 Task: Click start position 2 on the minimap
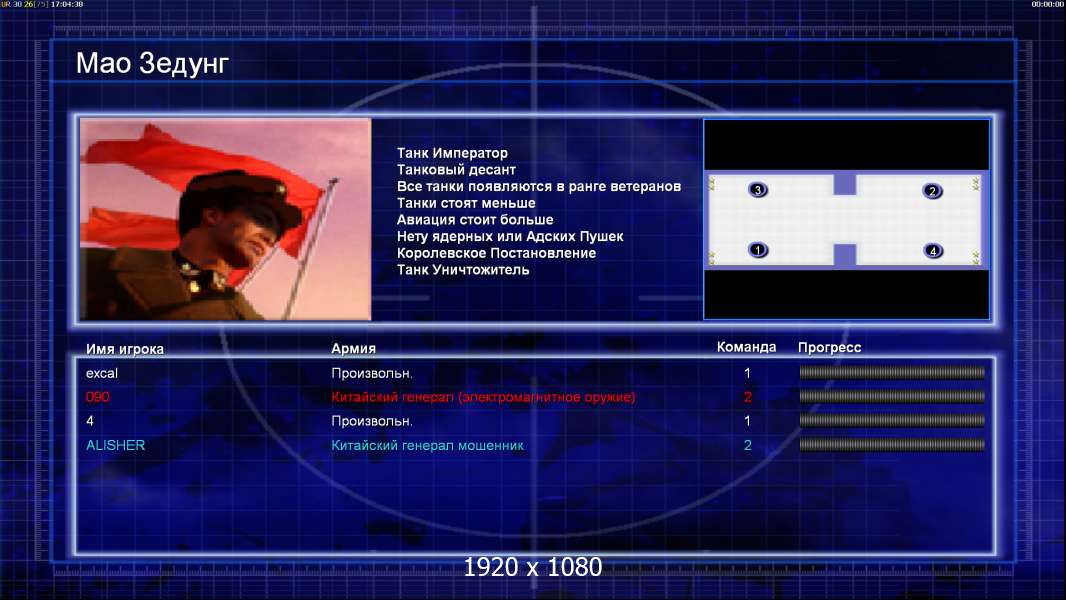932,191
